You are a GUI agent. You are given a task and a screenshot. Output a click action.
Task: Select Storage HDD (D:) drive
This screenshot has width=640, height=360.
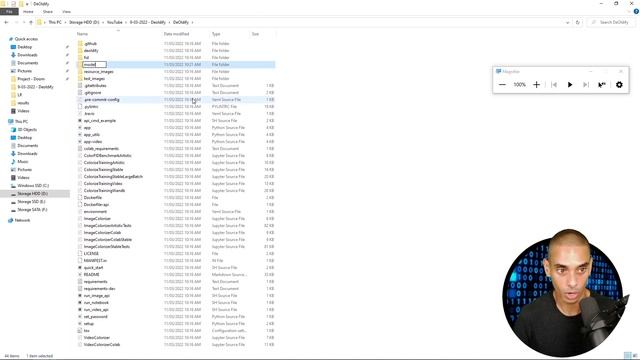click(x=33, y=193)
